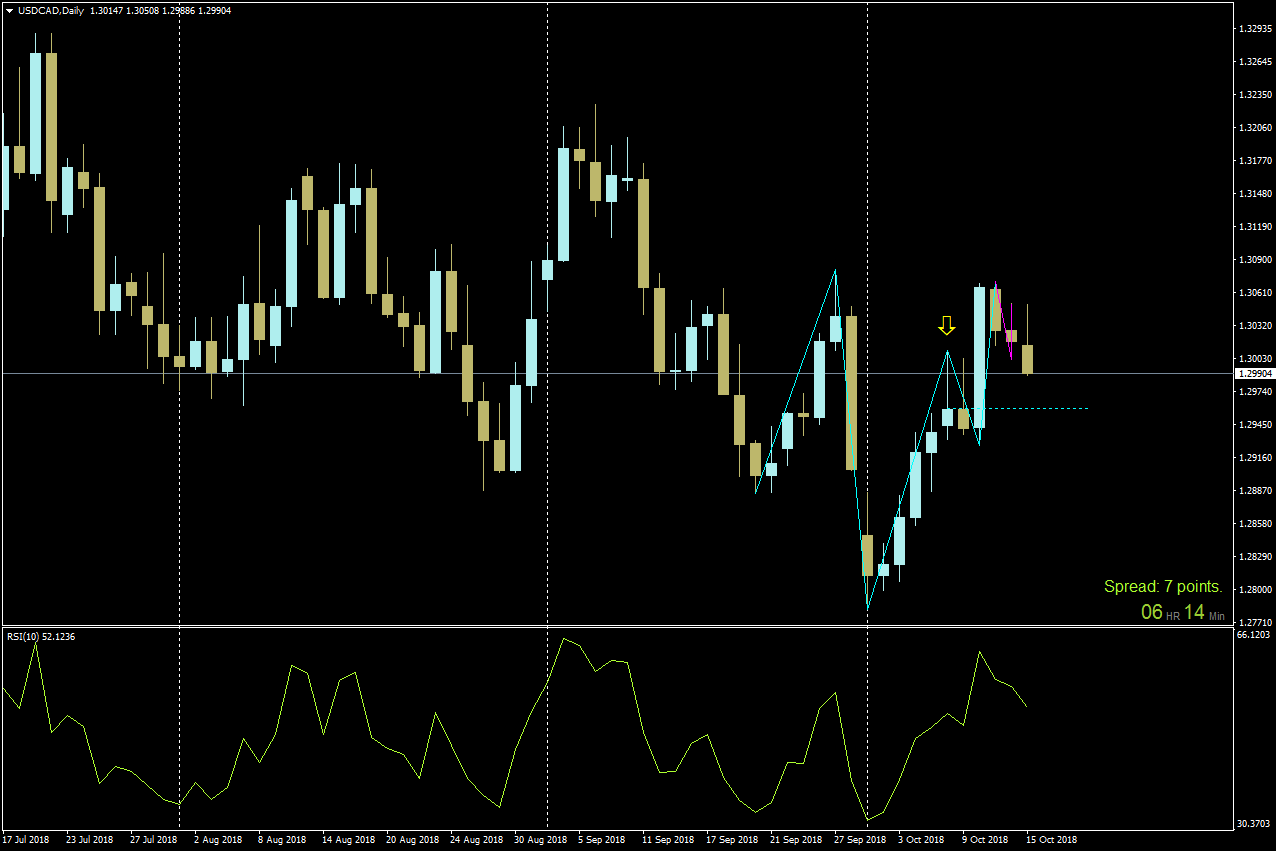Click the Spread: 7 points label
This screenshot has width=1276, height=851.
(1163, 587)
